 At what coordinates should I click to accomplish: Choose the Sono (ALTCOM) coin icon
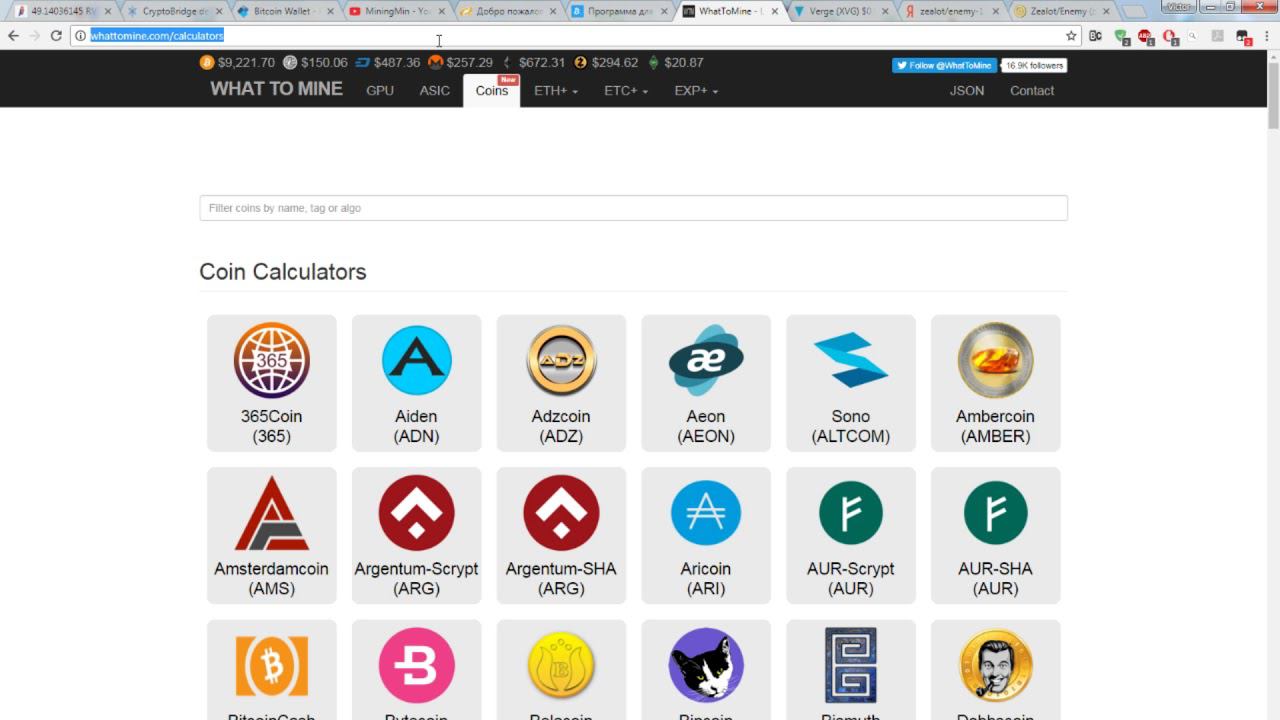pos(851,360)
